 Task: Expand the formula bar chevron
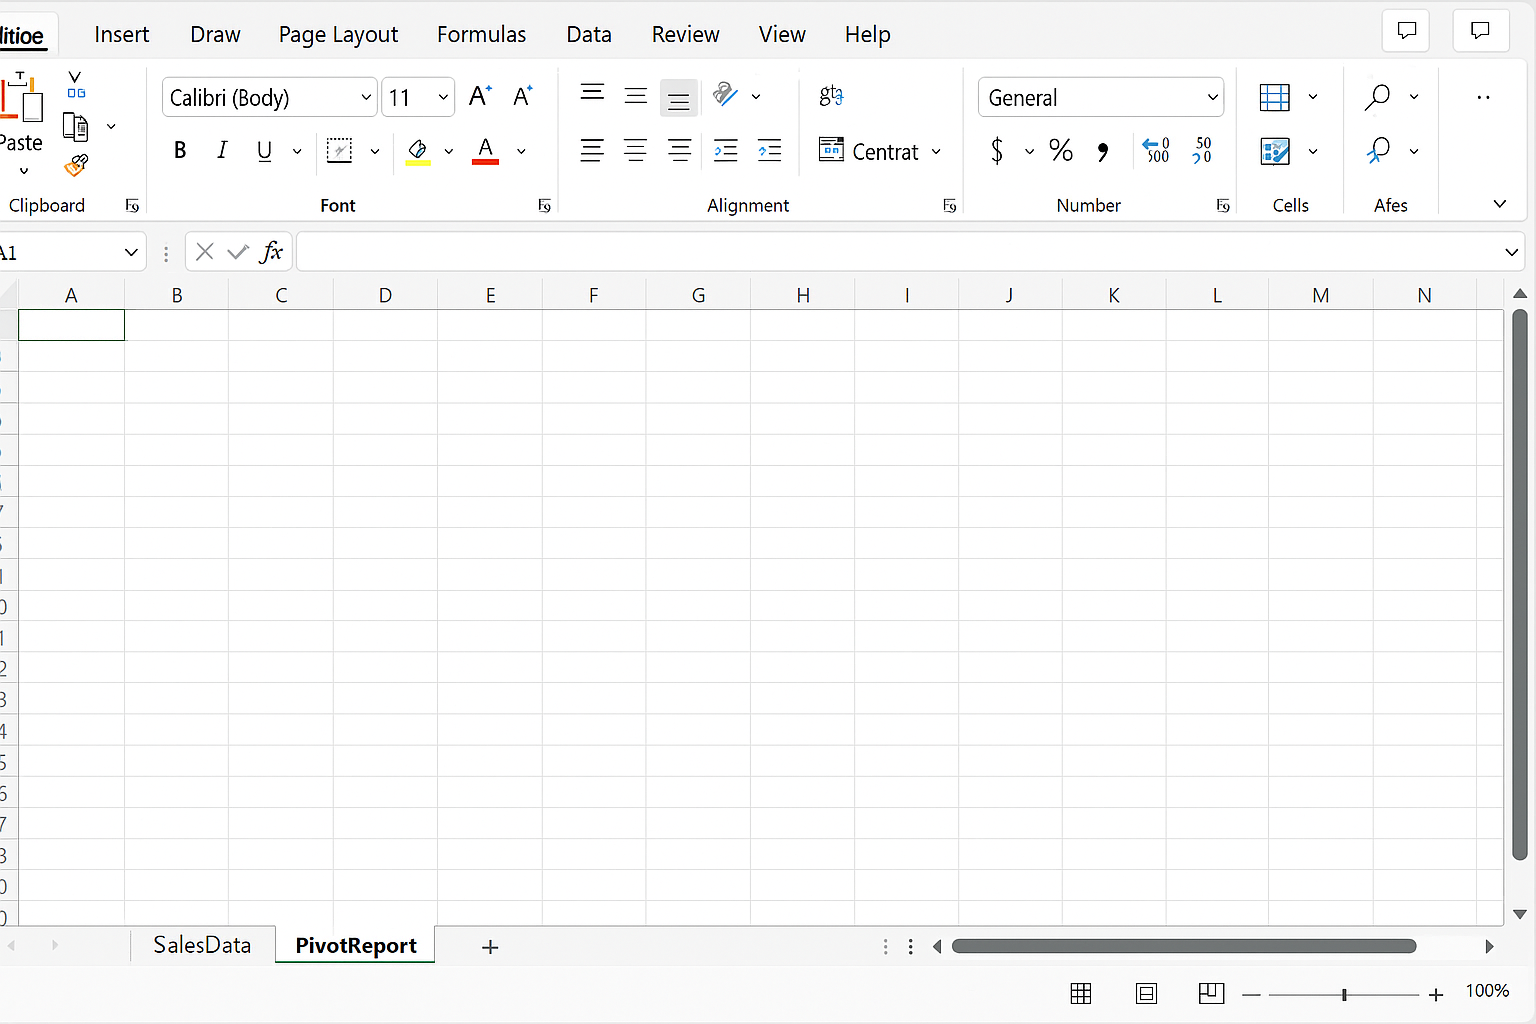coord(1512,252)
